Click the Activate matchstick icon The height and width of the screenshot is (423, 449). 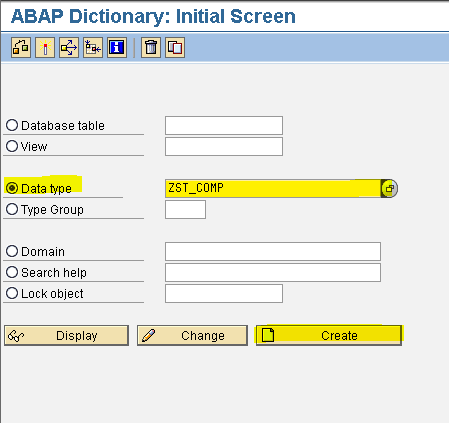(45, 48)
